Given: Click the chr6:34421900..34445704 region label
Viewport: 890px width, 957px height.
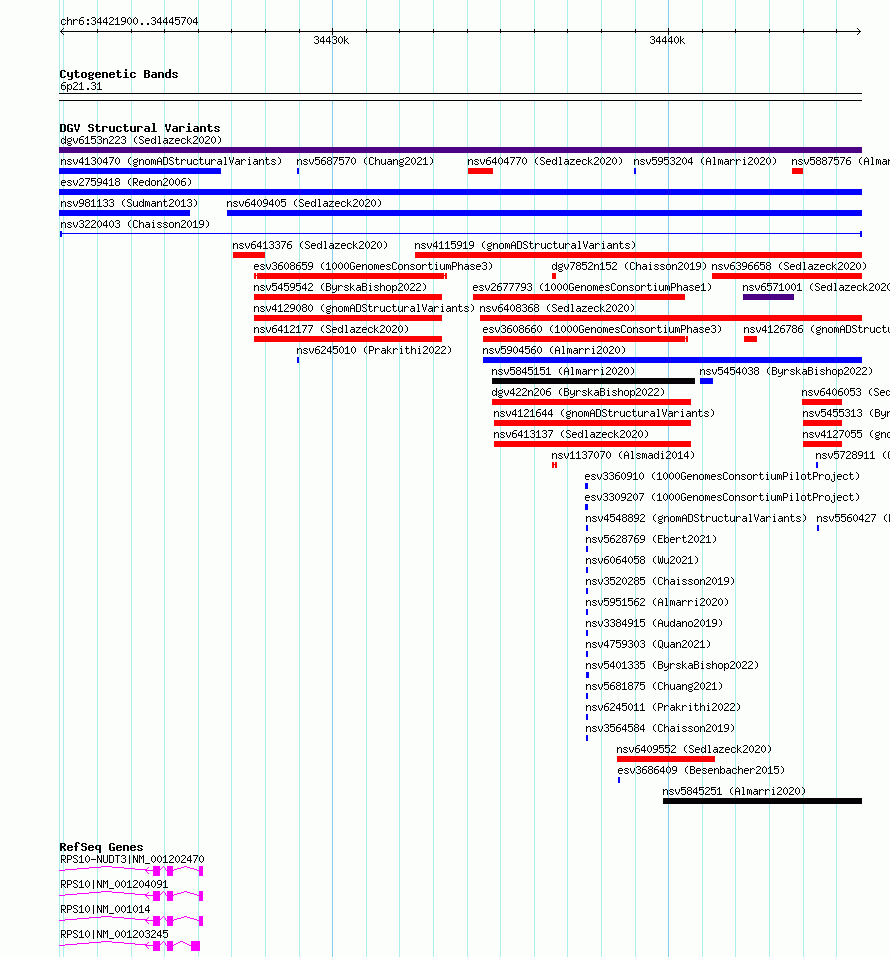Looking at the screenshot, I should (x=129, y=21).
